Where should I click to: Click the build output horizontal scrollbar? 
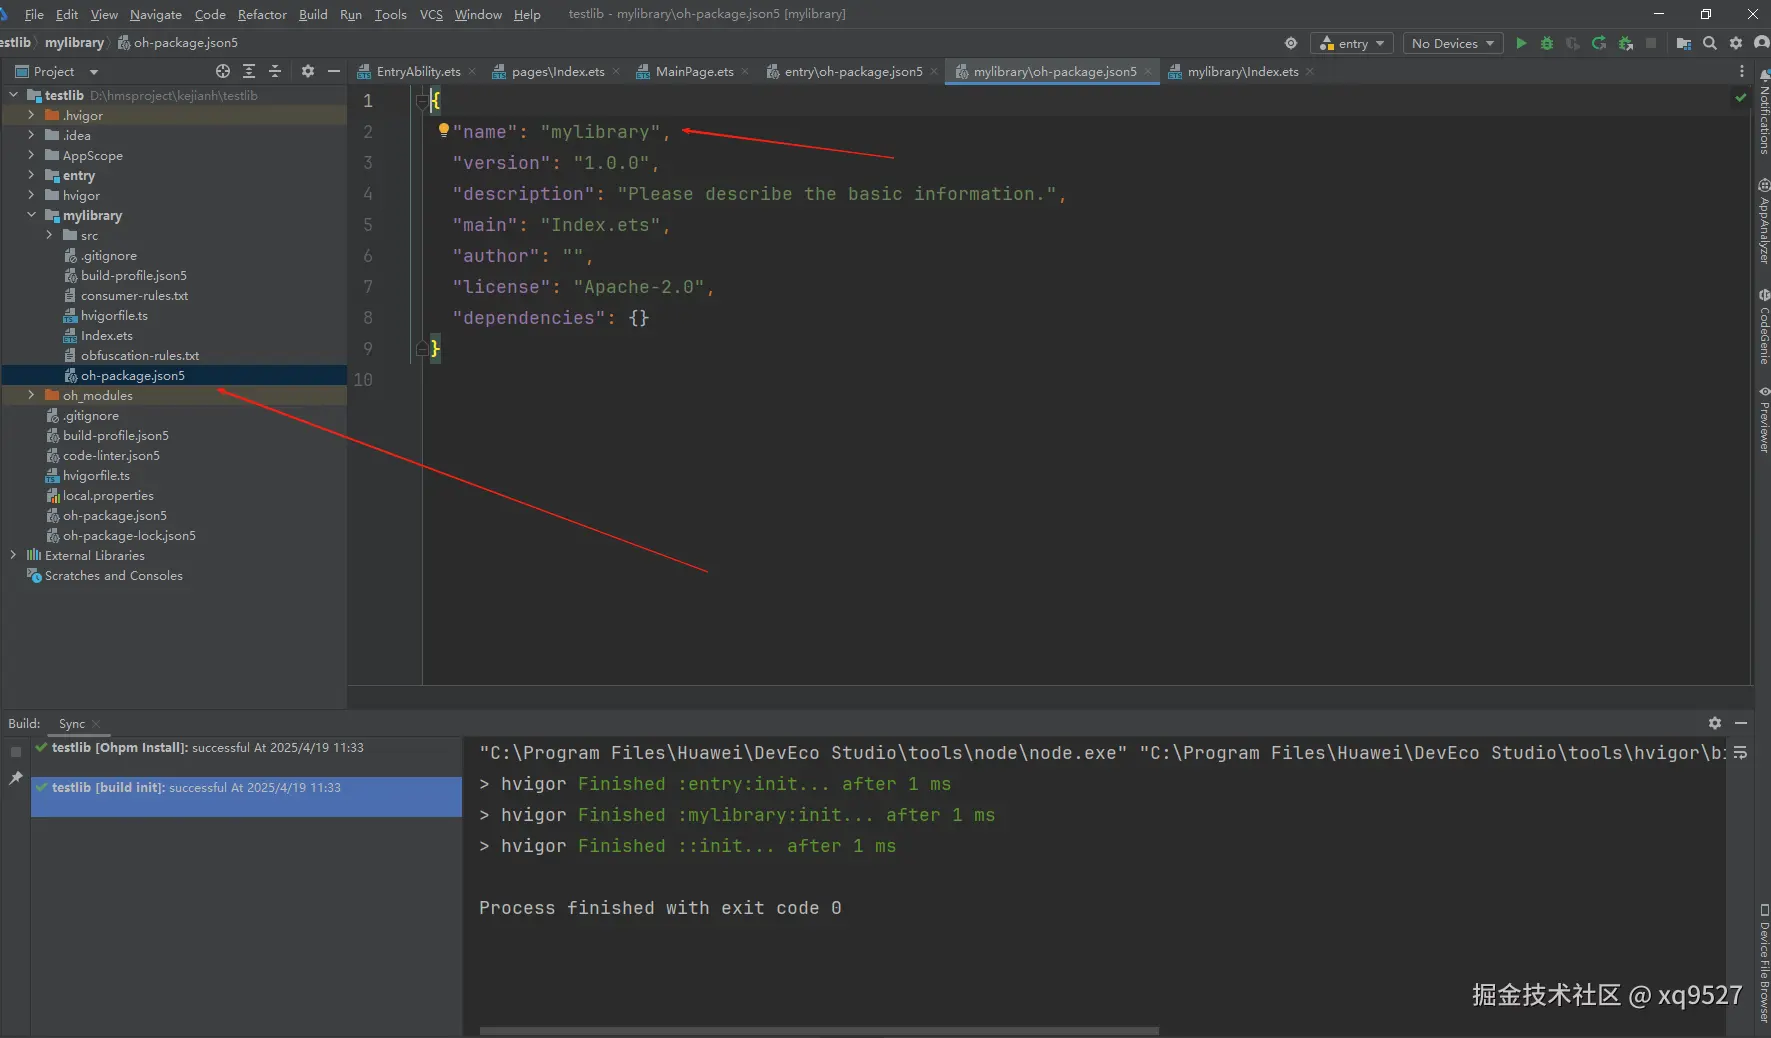point(819,1030)
